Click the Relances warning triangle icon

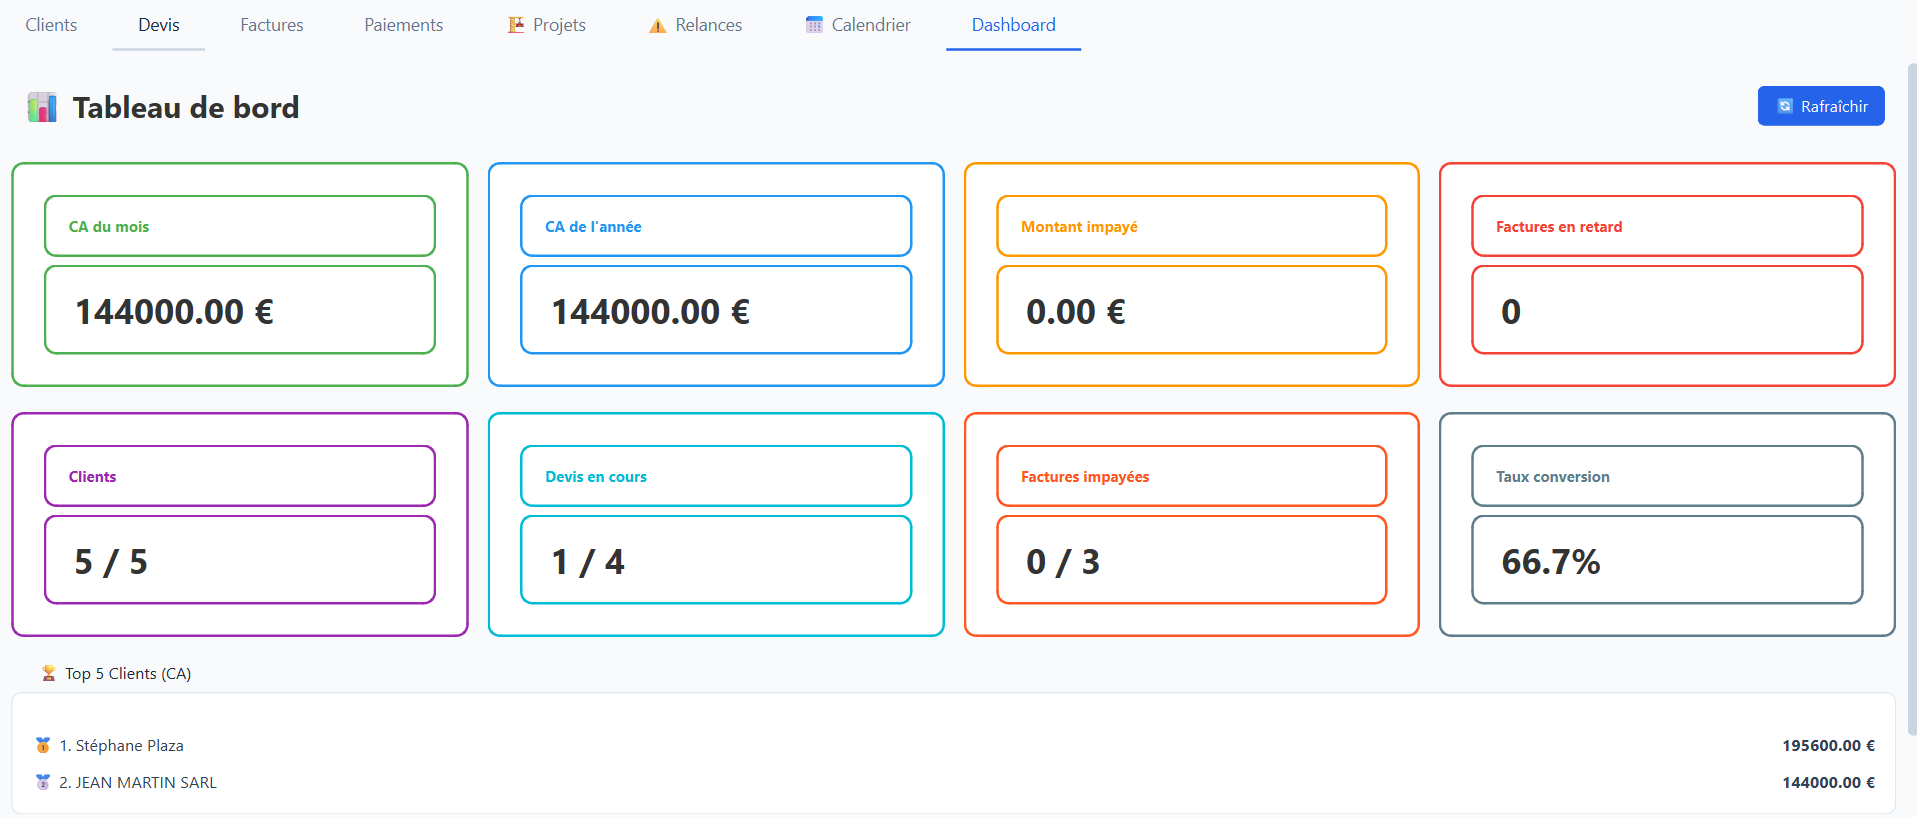click(x=658, y=26)
